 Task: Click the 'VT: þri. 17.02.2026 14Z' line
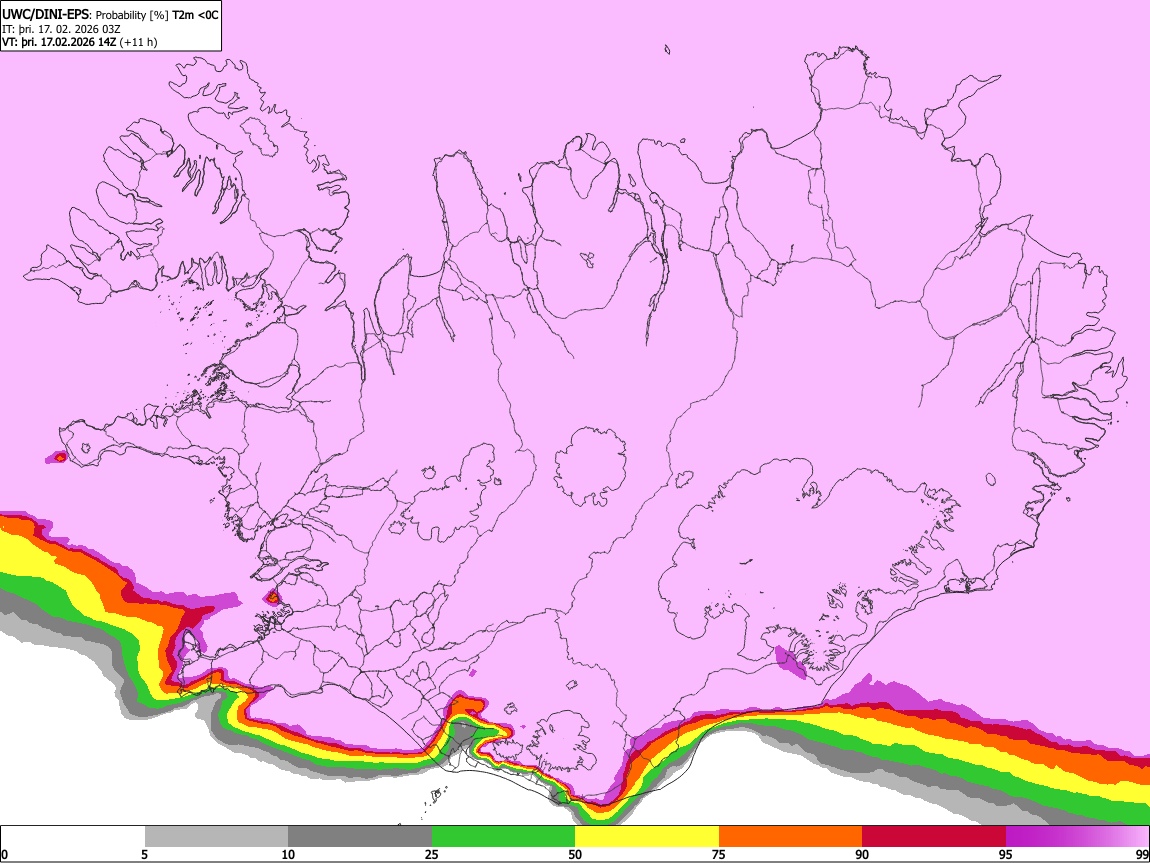point(59,42)
